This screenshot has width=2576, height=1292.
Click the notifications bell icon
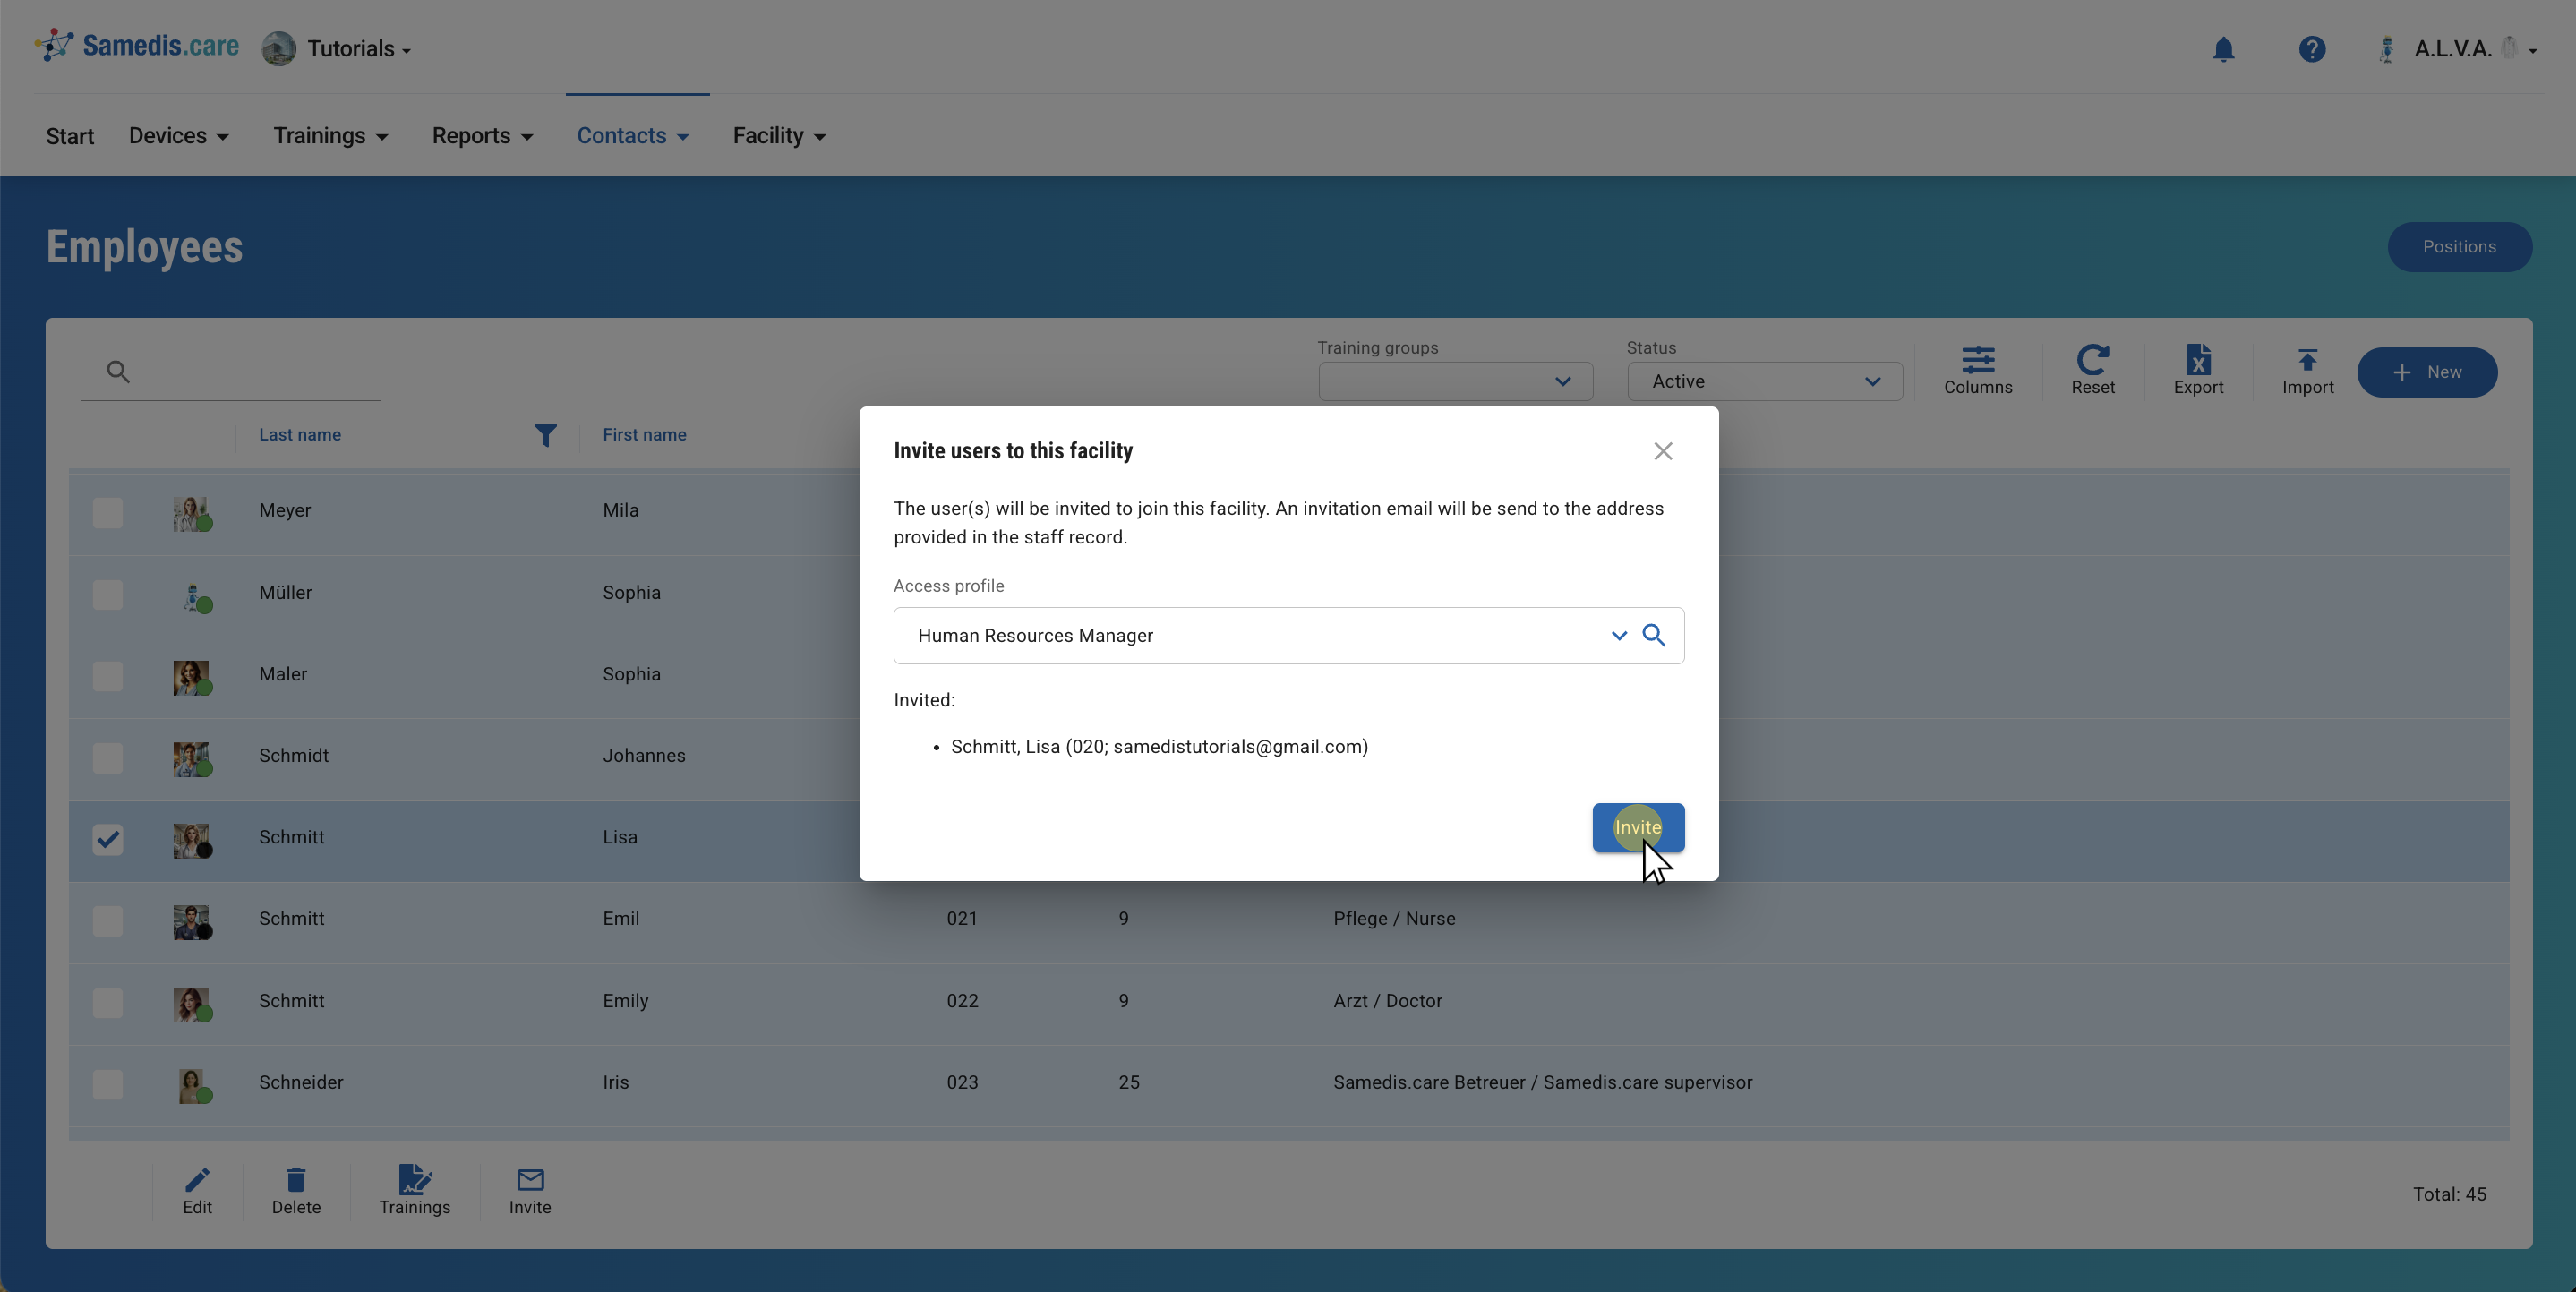click(x=2223, y=49)
